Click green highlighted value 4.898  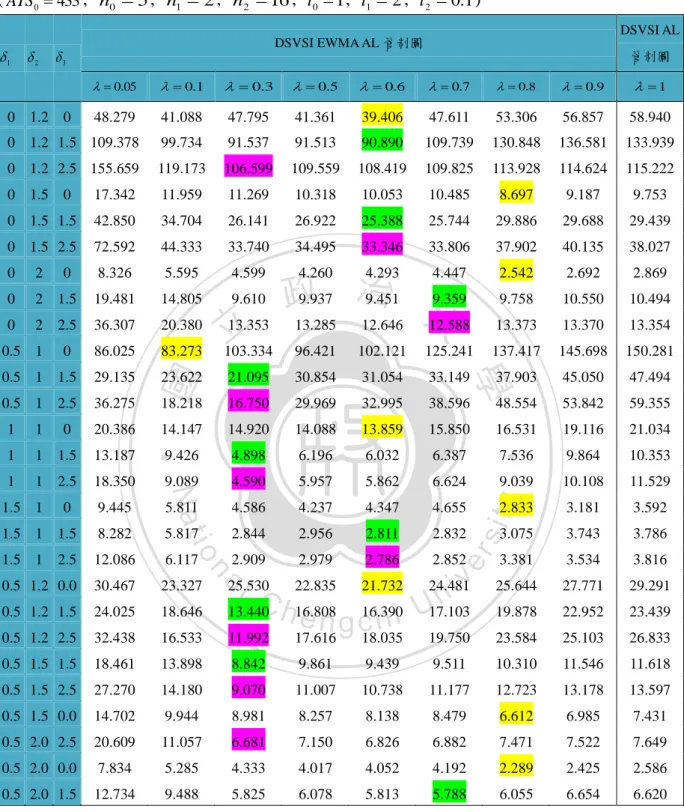click(x=249, y=455)
